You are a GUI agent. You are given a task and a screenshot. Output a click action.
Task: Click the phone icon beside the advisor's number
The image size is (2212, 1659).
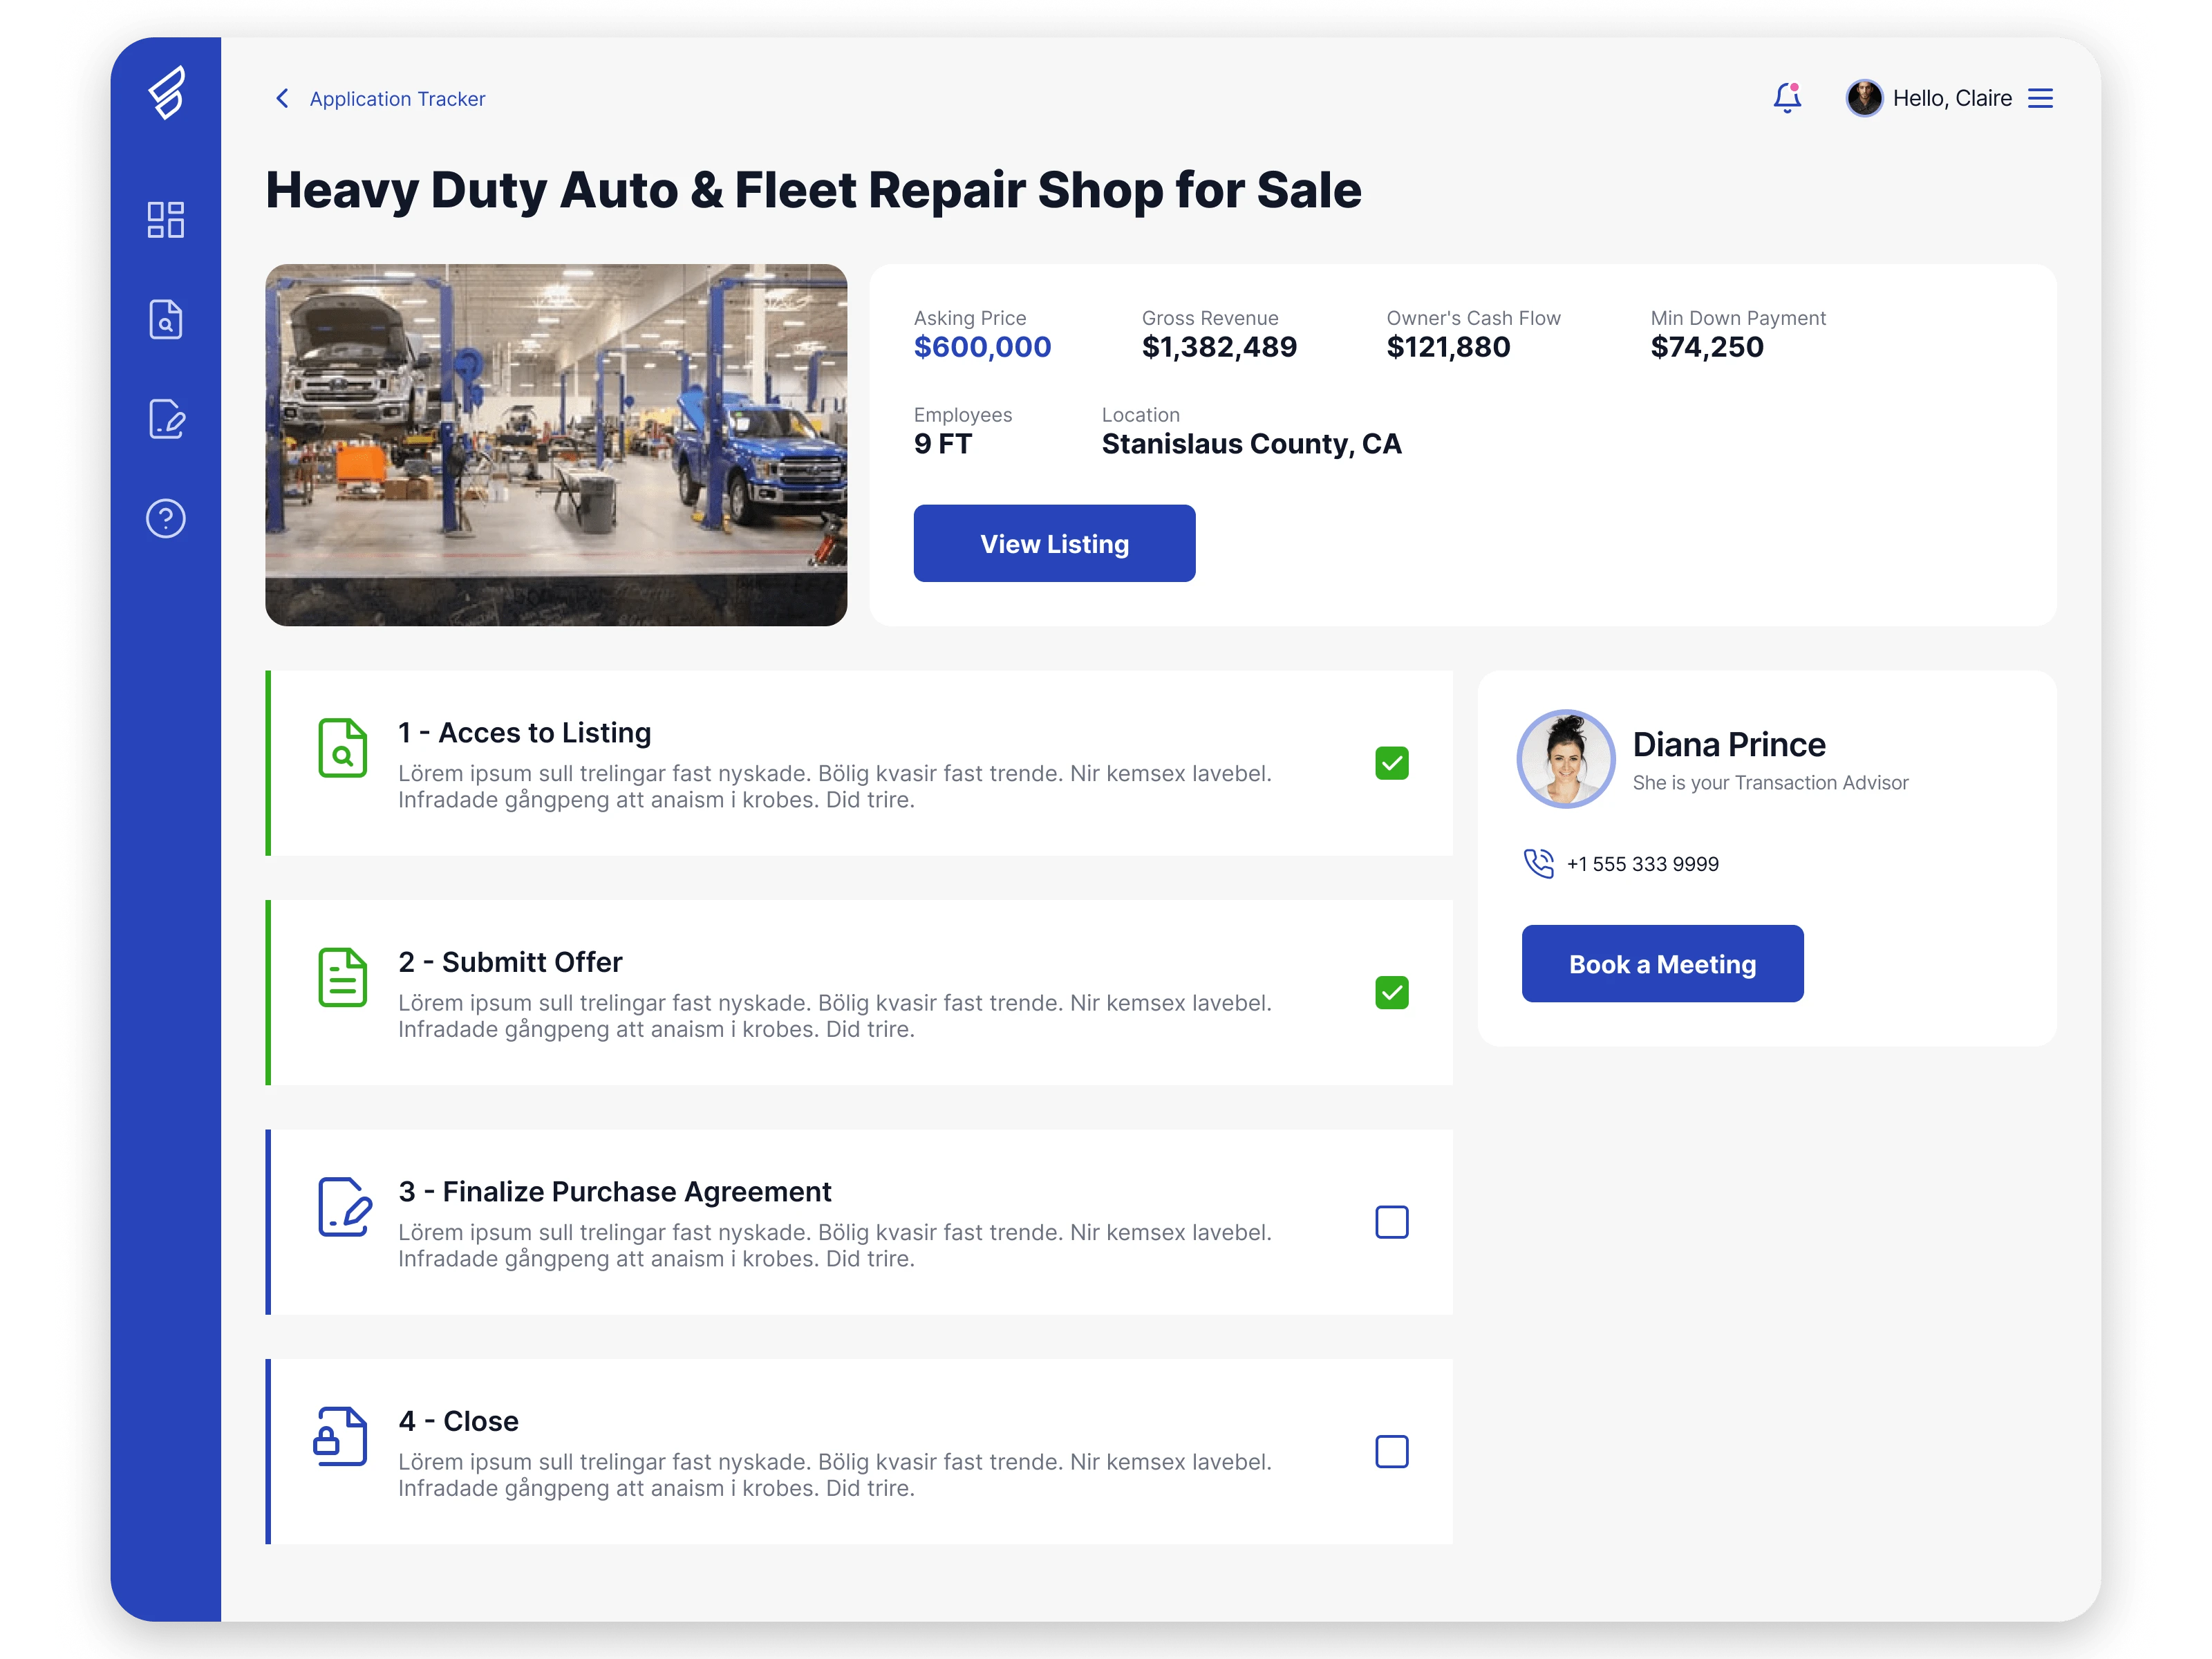click(x=1538, y=864)
